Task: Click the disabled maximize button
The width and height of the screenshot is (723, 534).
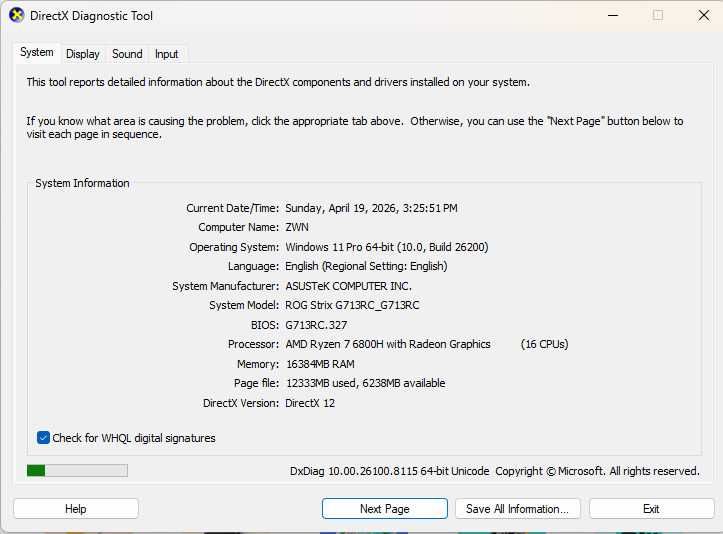Action: click(658, 15)
